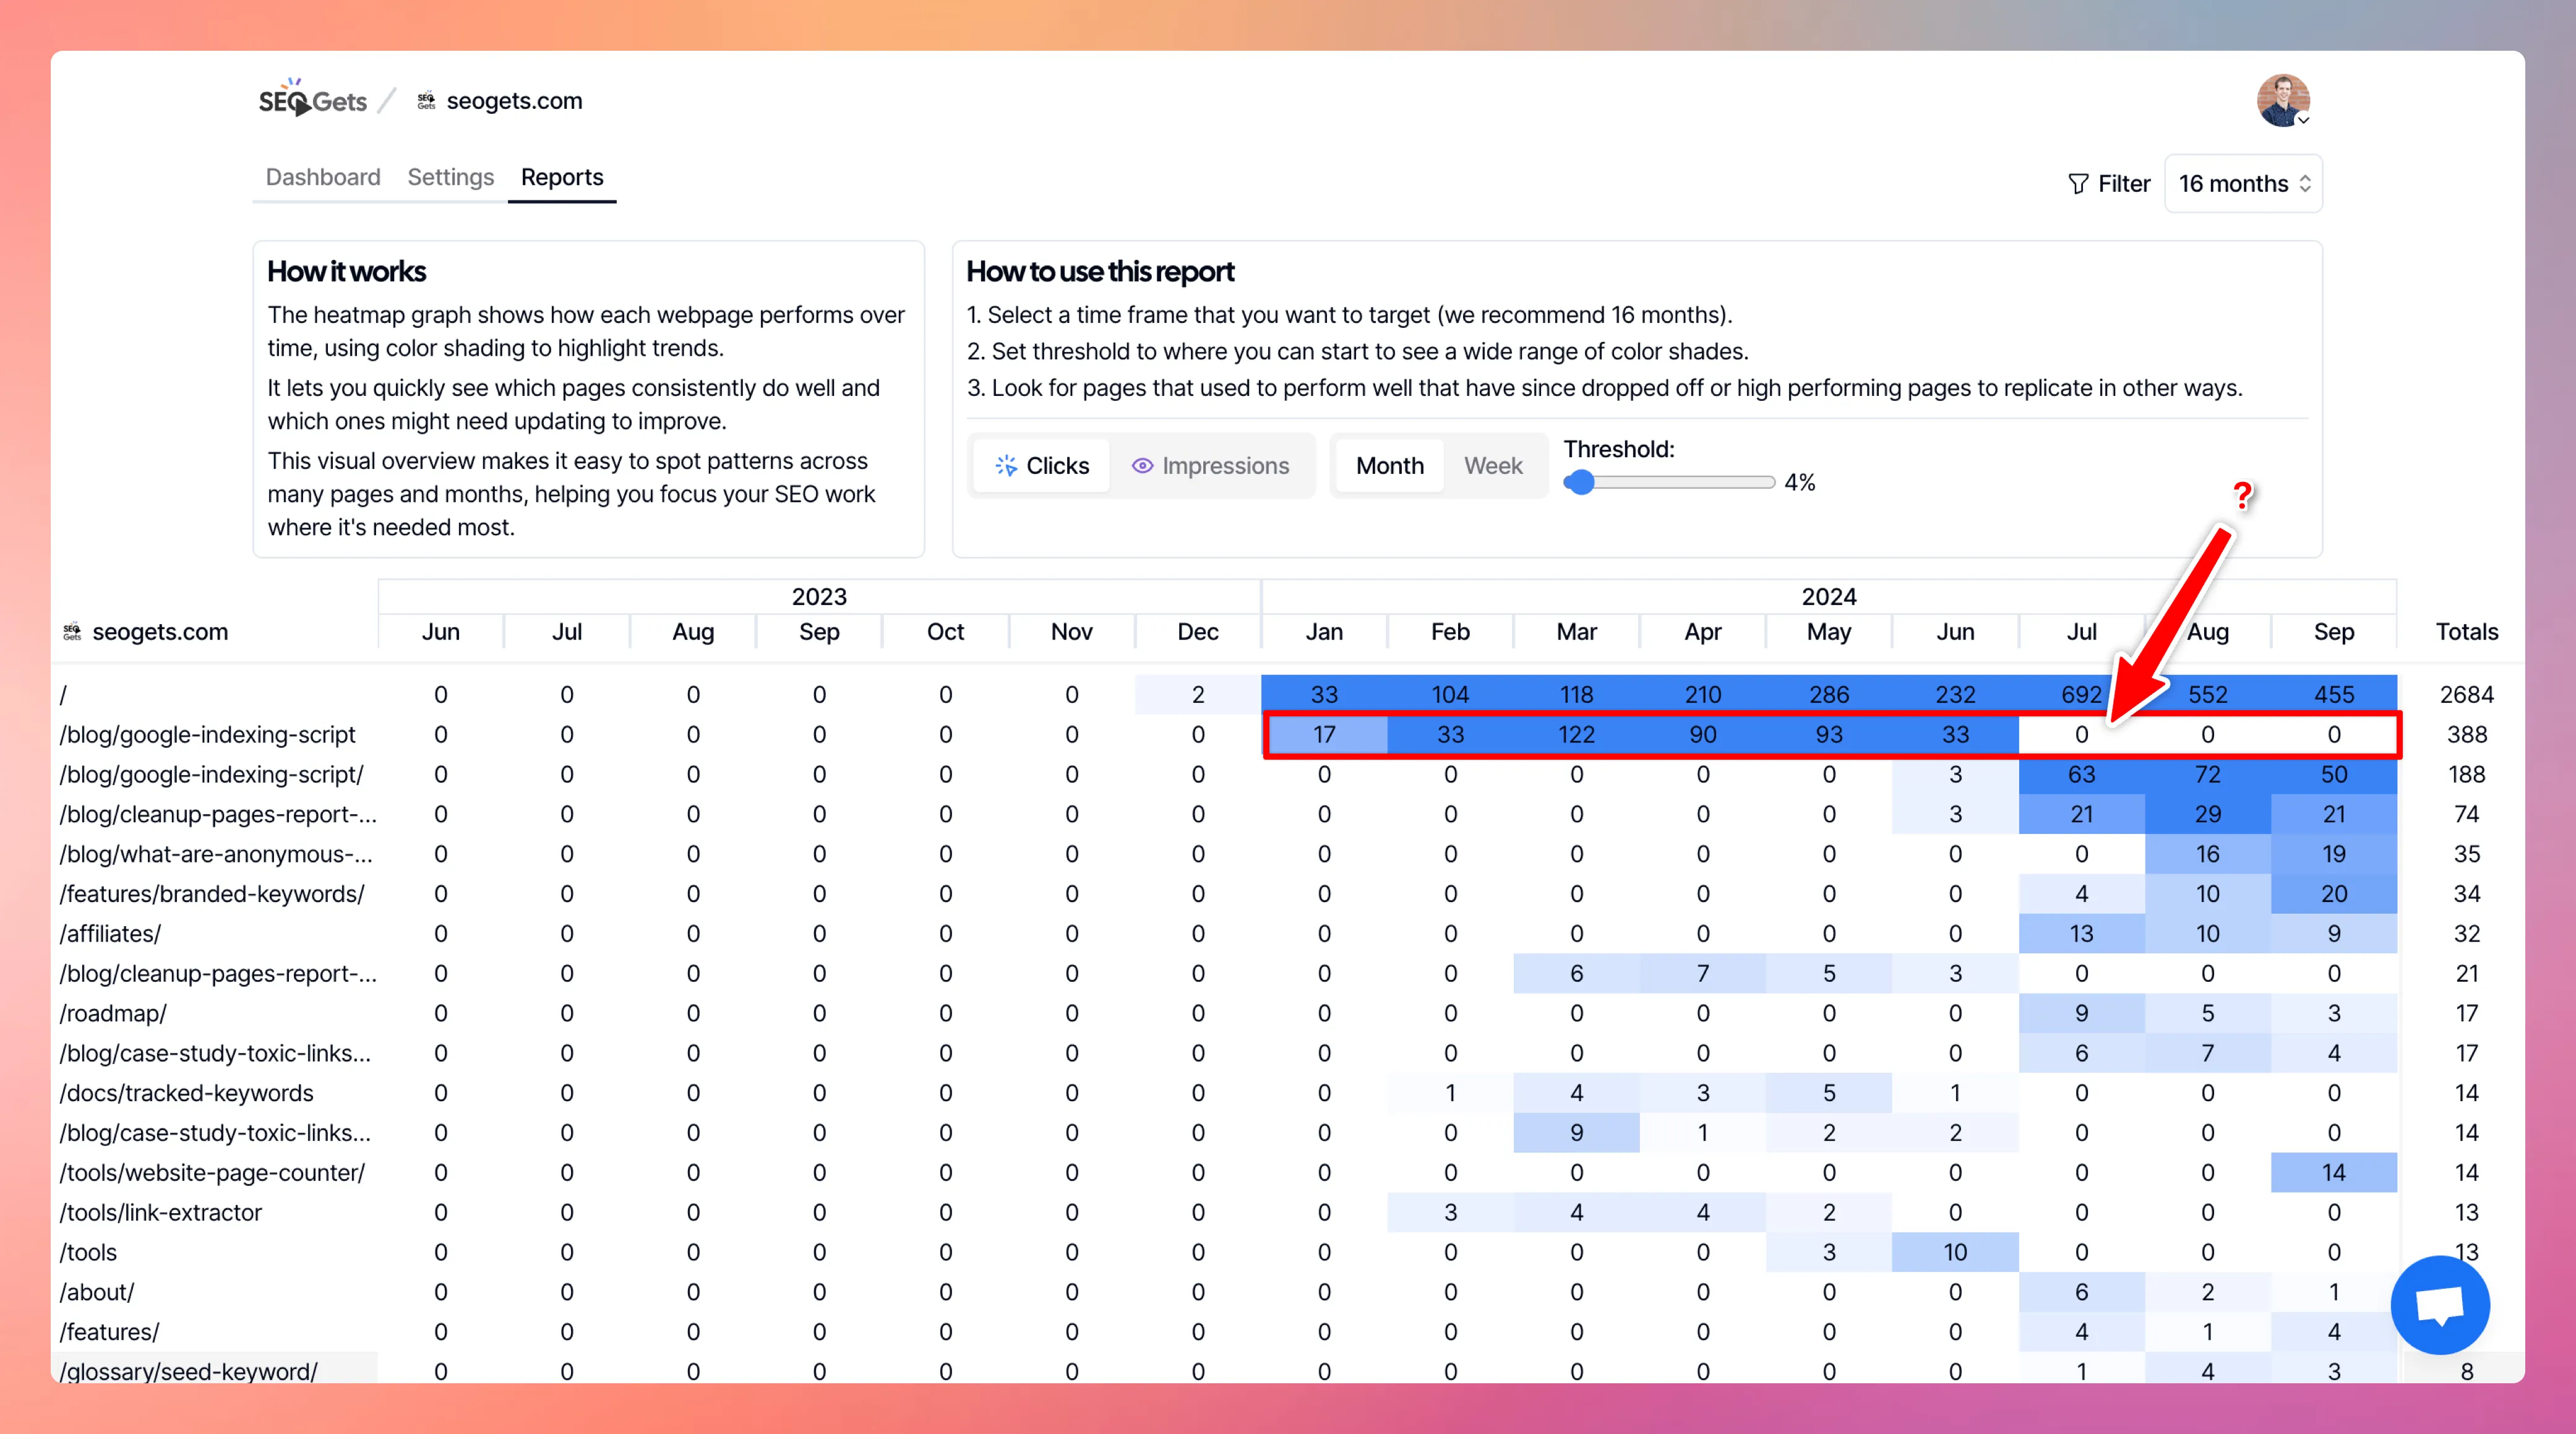
Task: Expand avatar account menu chevron
Action: [2303, 120]
